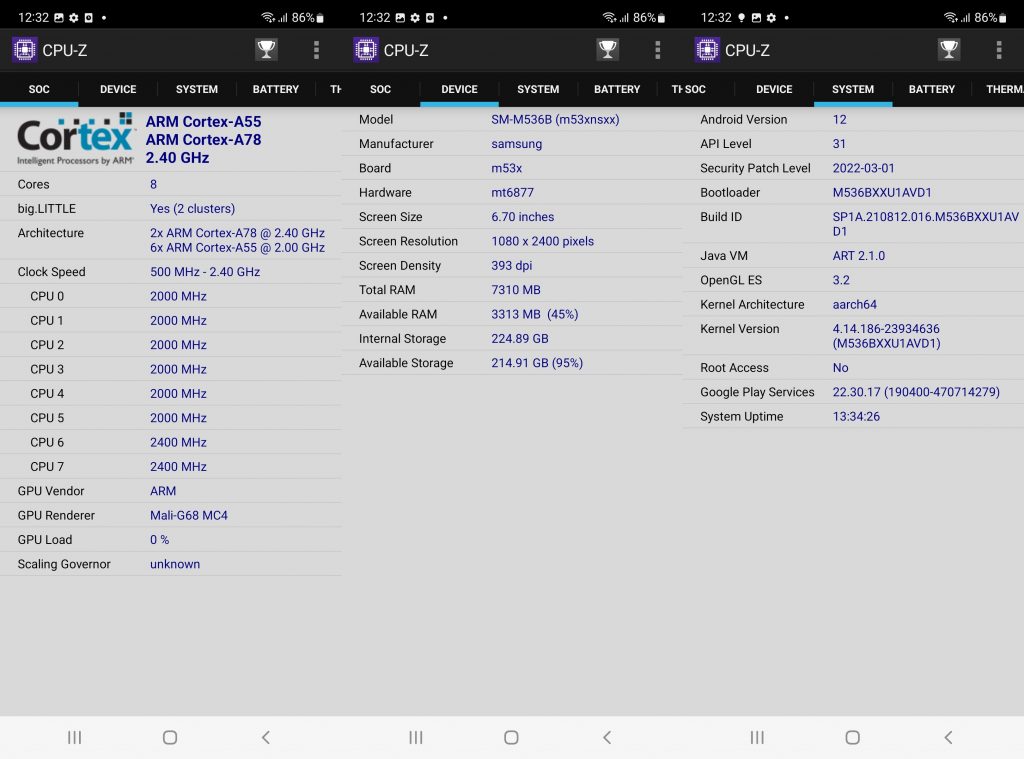
Task: Click the GPU Vendor value ARM
Action: coord(163,491)
